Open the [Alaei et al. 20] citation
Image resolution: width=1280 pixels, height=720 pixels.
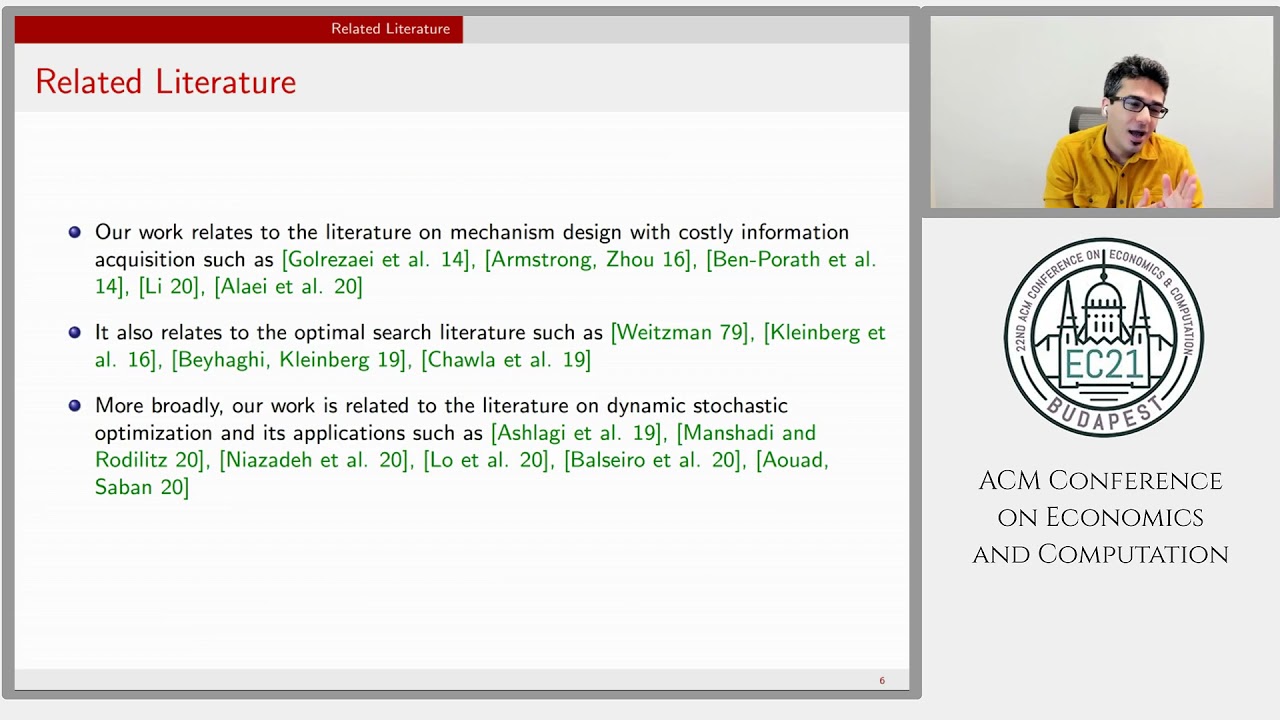[x=288, y=287]
